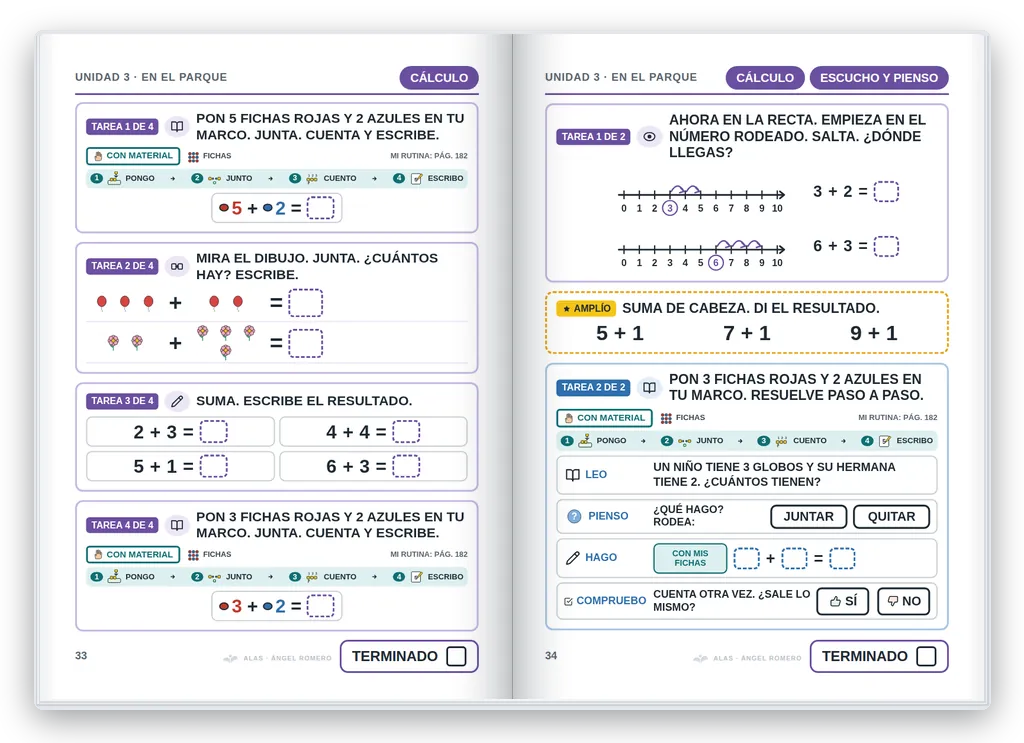Click the glasses icon beside TAREA 2 DE 4

pos(177,266)
